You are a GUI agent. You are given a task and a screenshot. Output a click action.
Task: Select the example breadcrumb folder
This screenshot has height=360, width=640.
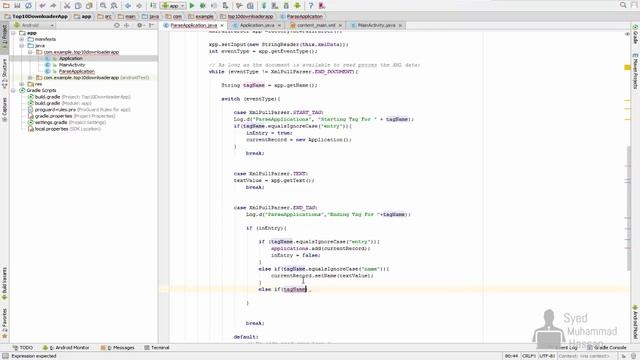tap(201, 16)
